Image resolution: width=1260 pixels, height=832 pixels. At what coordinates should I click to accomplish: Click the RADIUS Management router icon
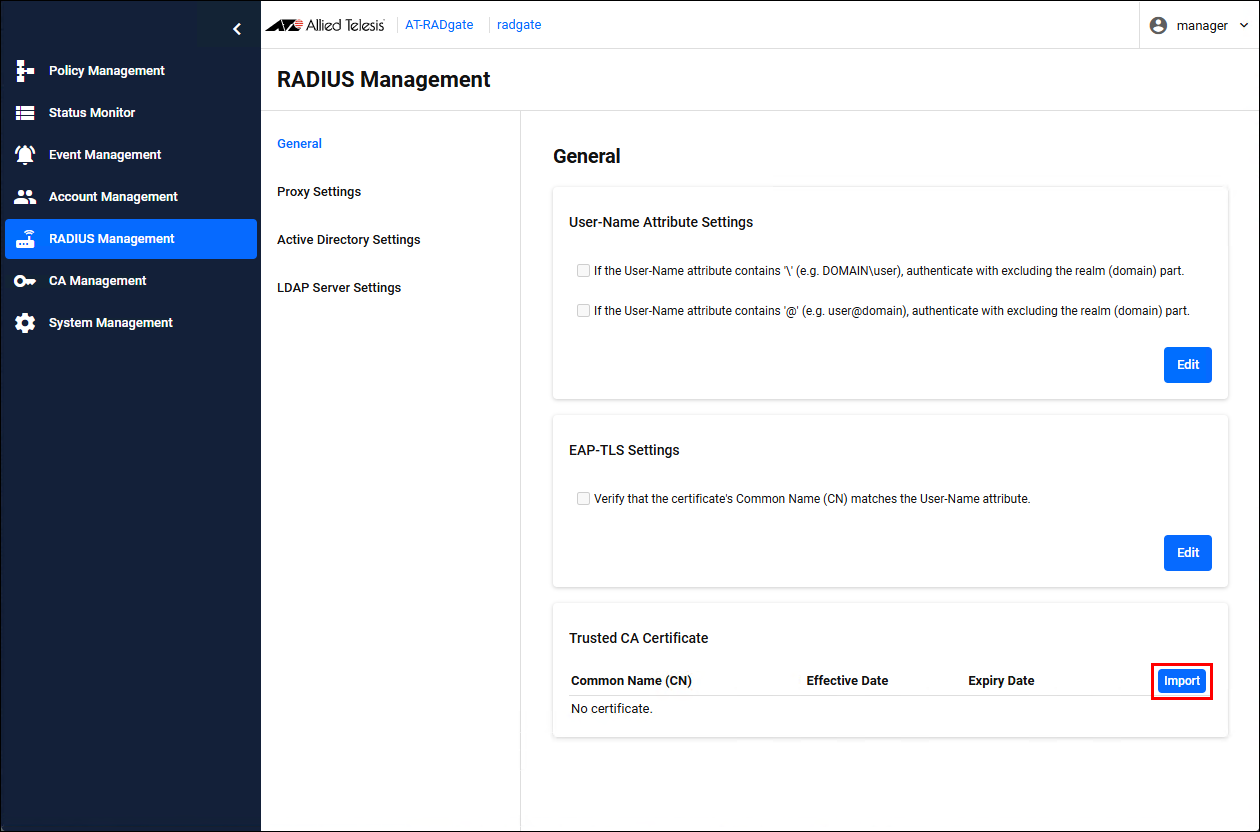[x=25, y=239]
